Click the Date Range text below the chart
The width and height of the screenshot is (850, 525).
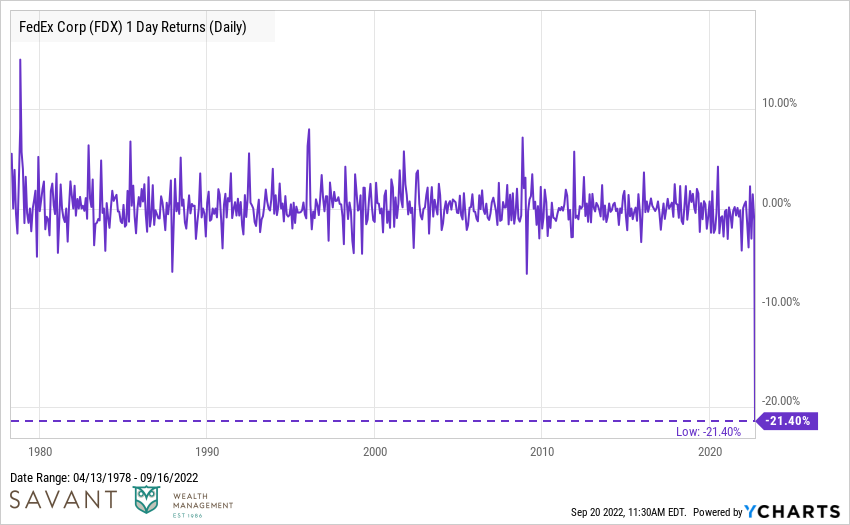[104, 478]
